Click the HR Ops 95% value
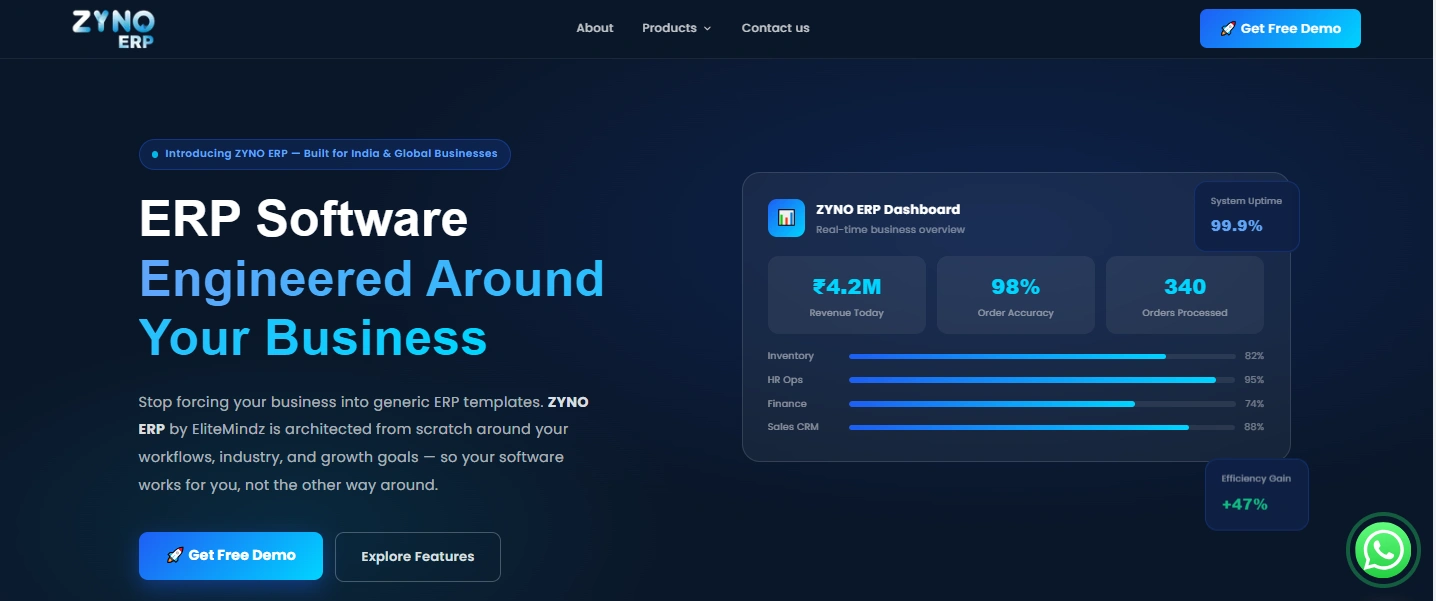This screenshot has height=601, width=1436. tap(1254, 380)
